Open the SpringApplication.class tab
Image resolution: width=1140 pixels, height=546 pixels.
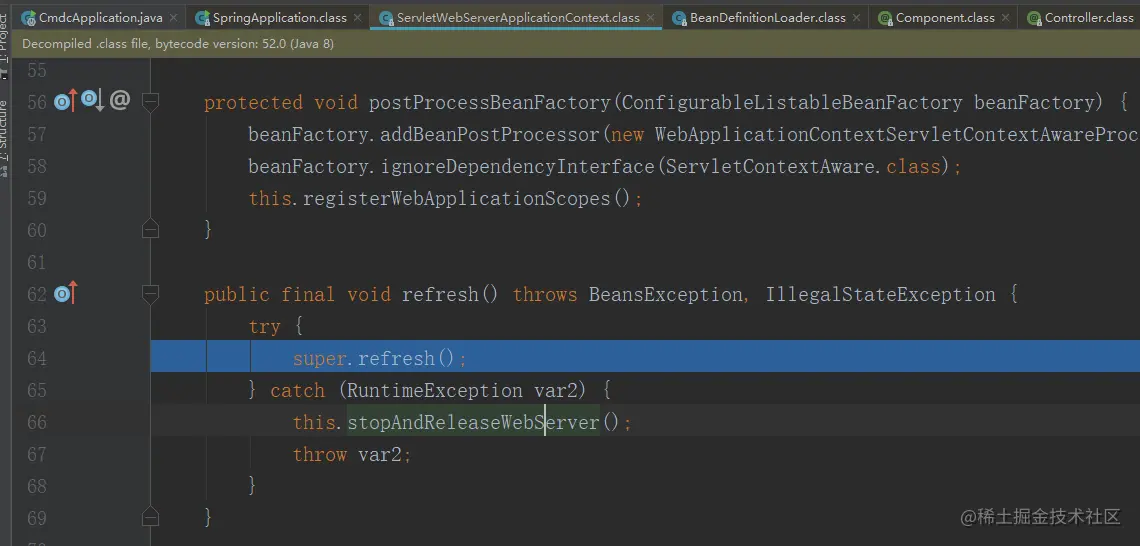[x=278, y=17]
